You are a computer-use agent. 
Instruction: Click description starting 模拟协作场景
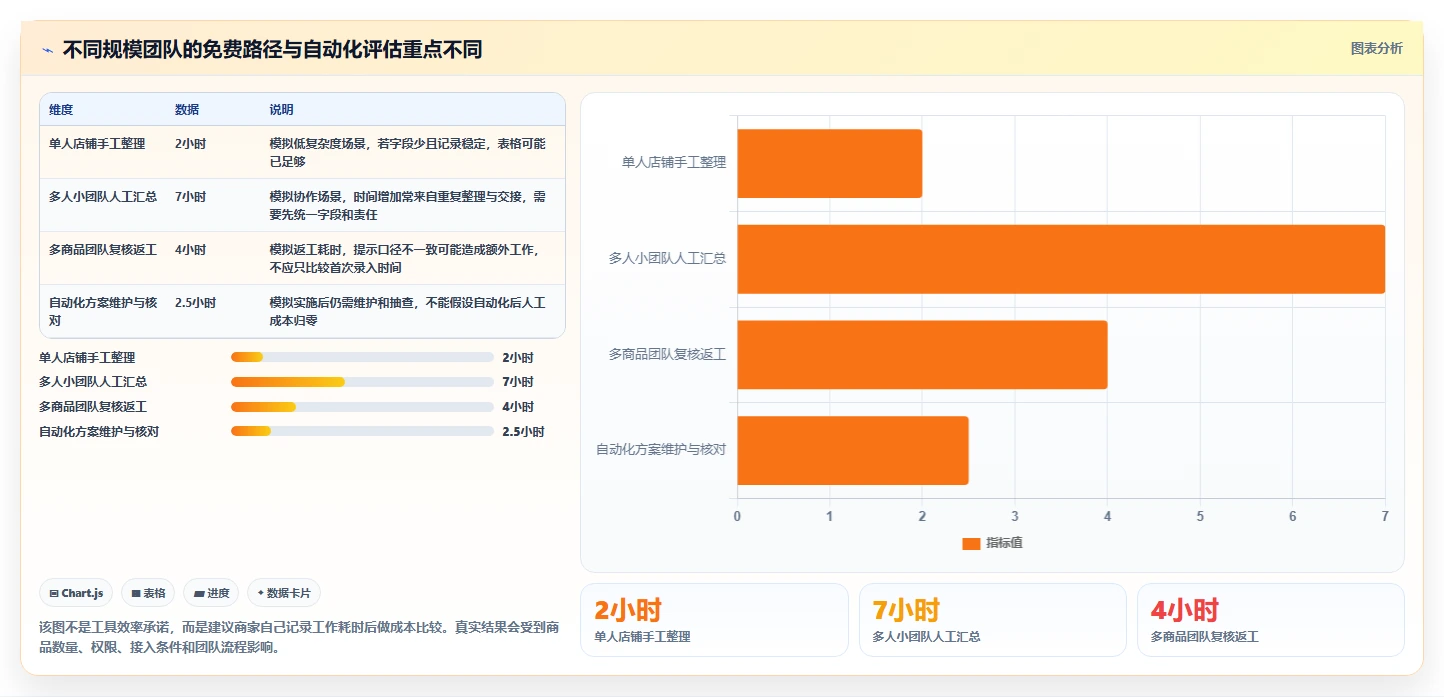click(408, 205)
